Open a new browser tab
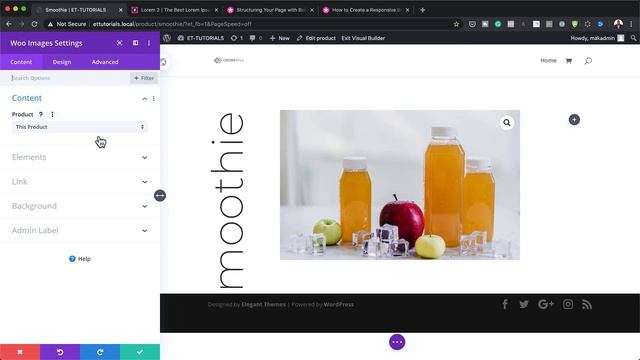The width and height of the screenshot is (640, 360). point(423,10)
